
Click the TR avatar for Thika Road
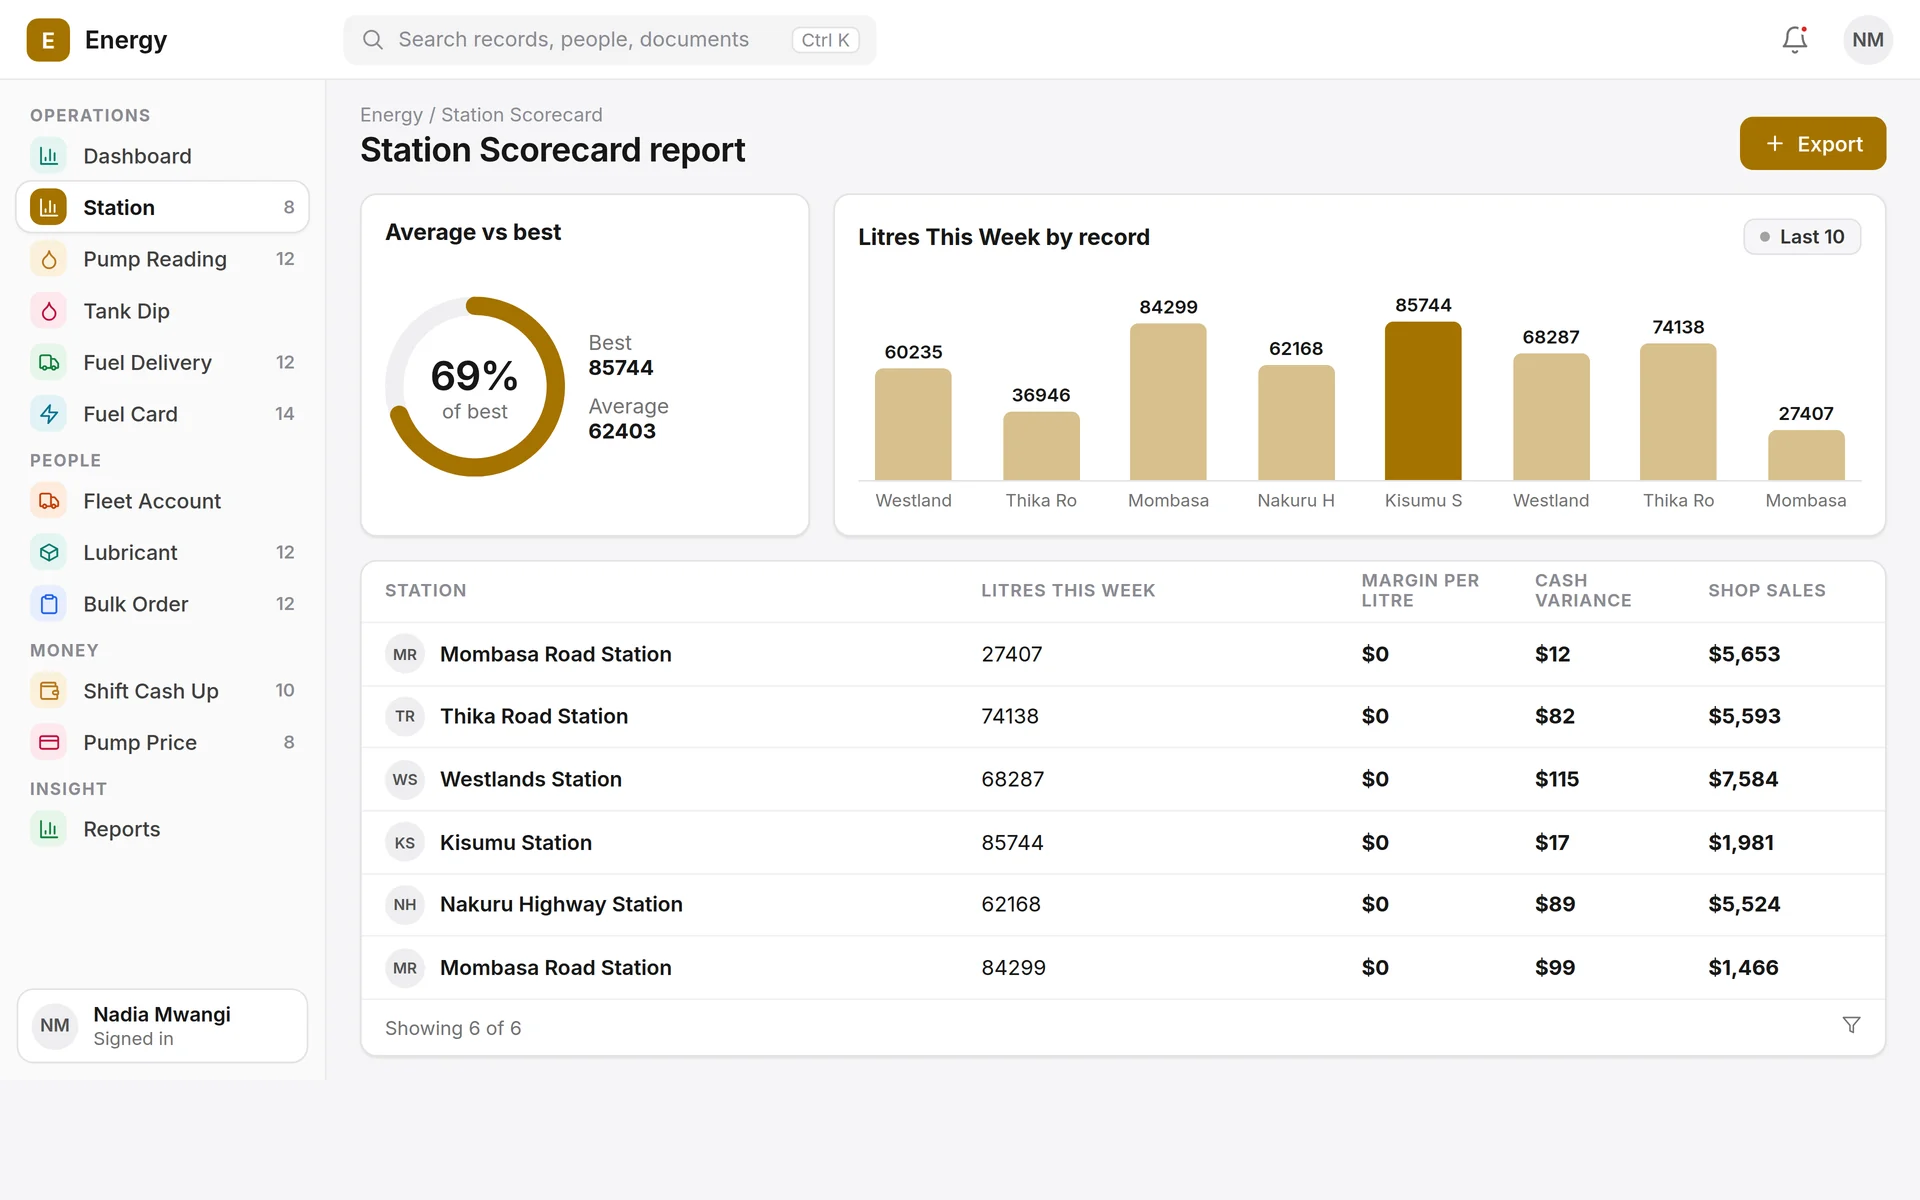pos(405,717)
